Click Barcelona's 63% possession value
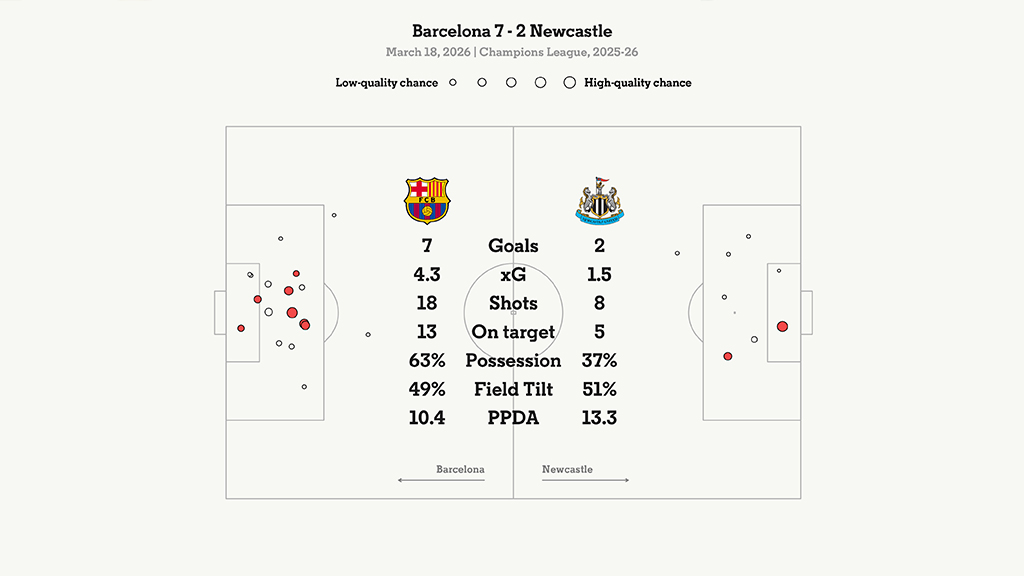This screenshot has height=576, width=1024. pyautogui.click(x=427, y=361)
